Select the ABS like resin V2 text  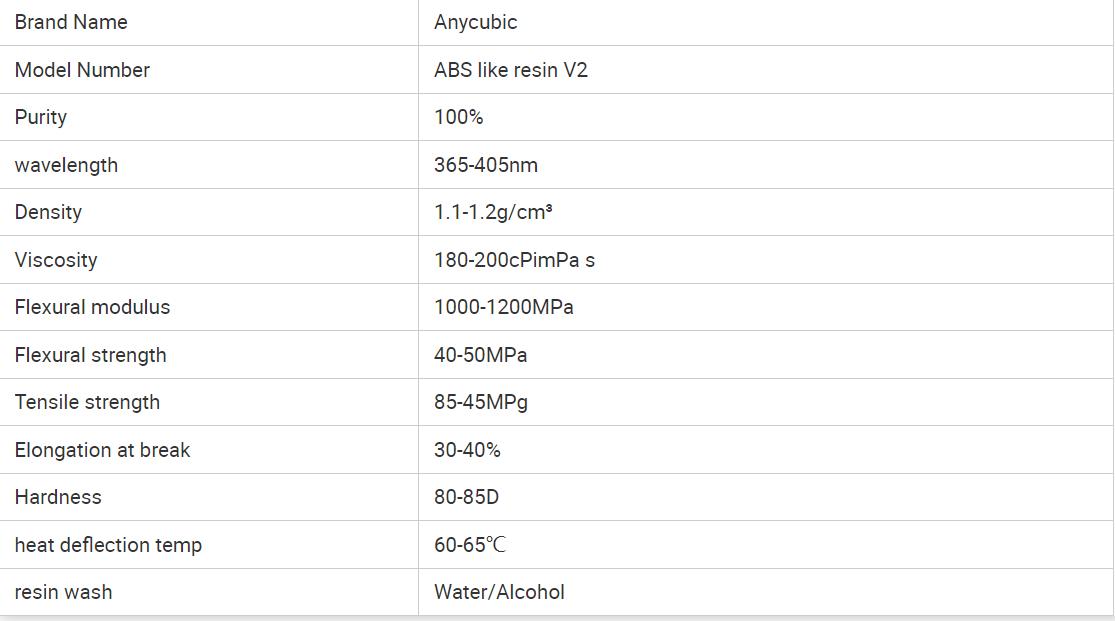[x=510, y=70]
